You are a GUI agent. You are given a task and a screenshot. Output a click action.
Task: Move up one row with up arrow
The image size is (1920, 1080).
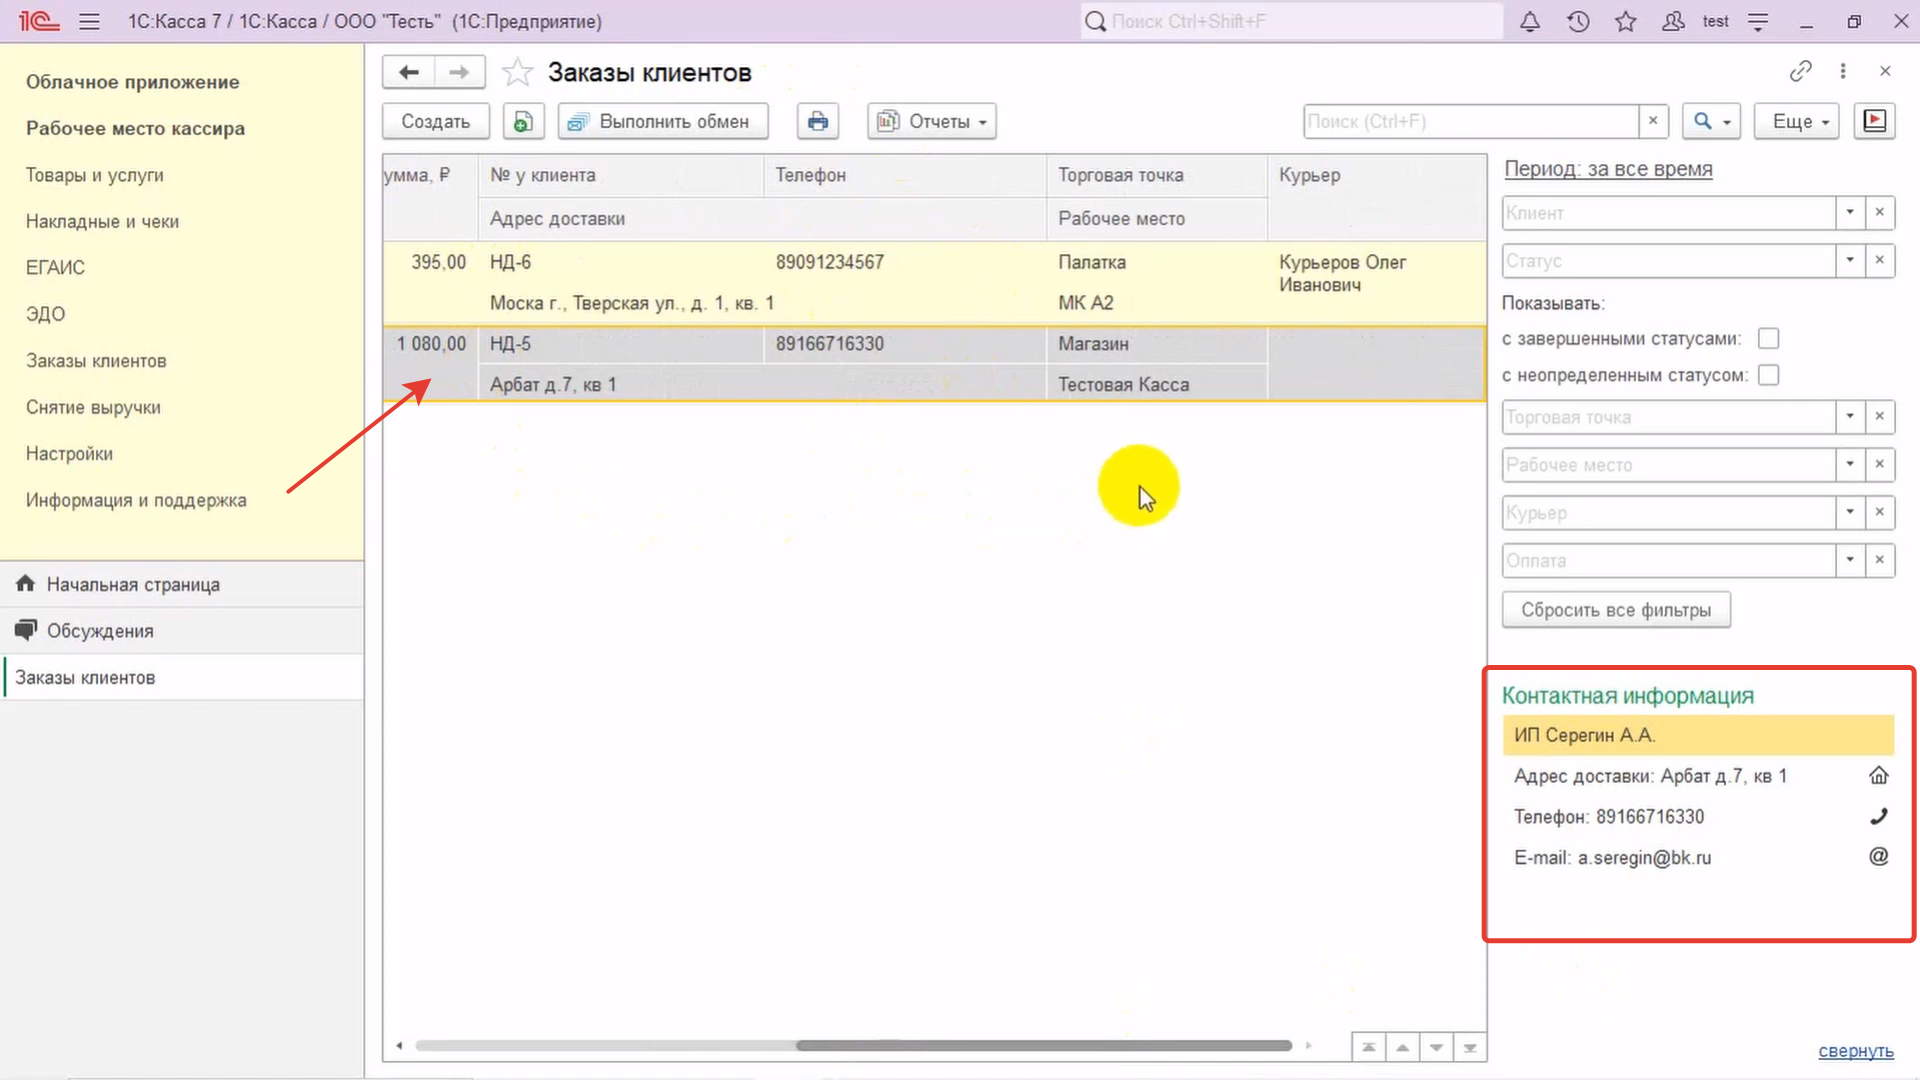(1403, 1047)
